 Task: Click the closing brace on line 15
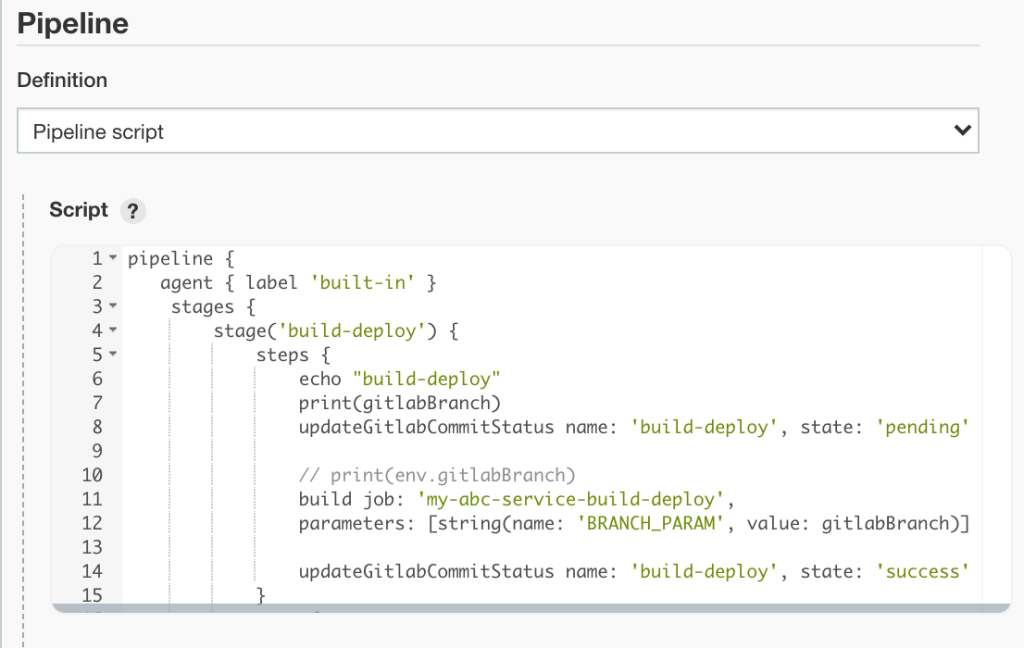[x=261, y=595]
